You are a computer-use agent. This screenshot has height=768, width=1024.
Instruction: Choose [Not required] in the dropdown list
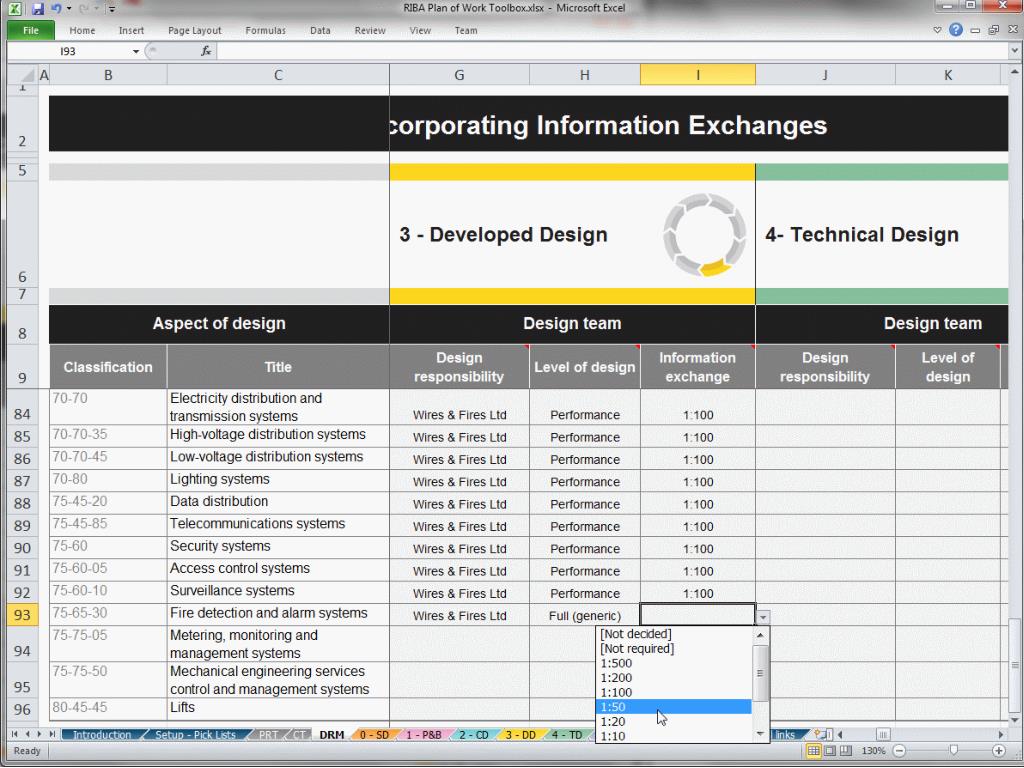pyautogui.click(x=673, y=648)
